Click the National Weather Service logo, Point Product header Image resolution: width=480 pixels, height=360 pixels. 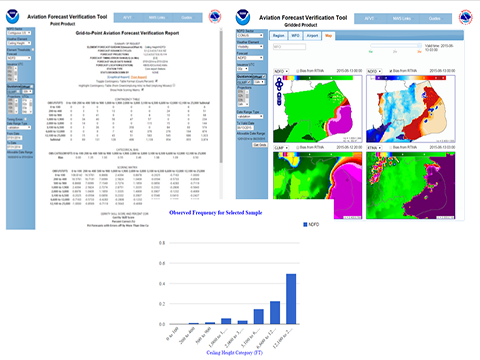pyautogui.click(x=215, y=17)
